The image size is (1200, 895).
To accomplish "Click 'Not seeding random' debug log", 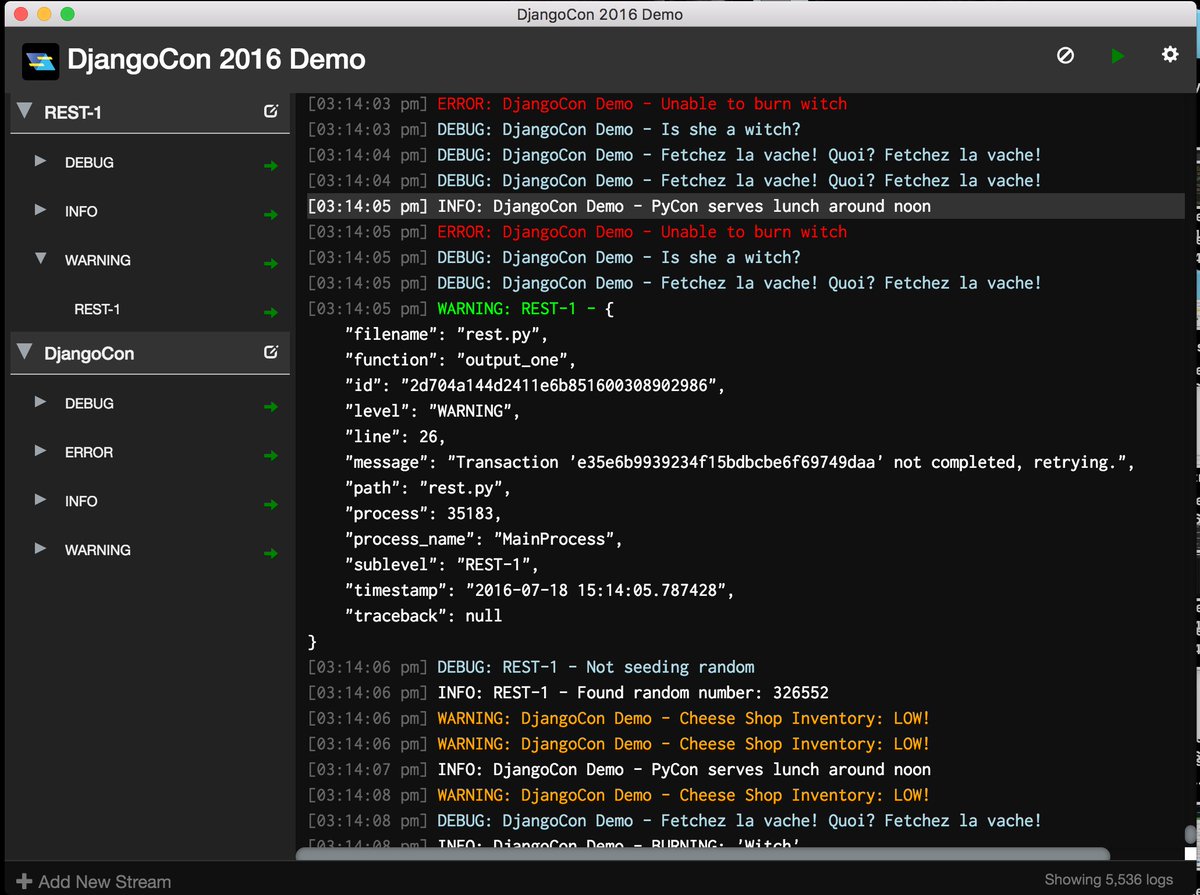I will [x=531, y=667].
